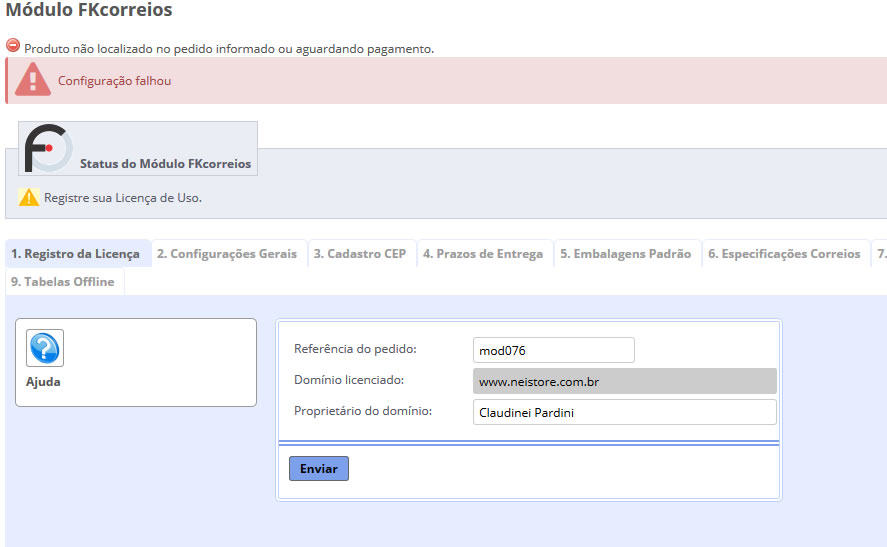Click the Domínio licenciado label
Viewport: 887px width, 547px height.
pyautogui.click(x=349, y=380)
